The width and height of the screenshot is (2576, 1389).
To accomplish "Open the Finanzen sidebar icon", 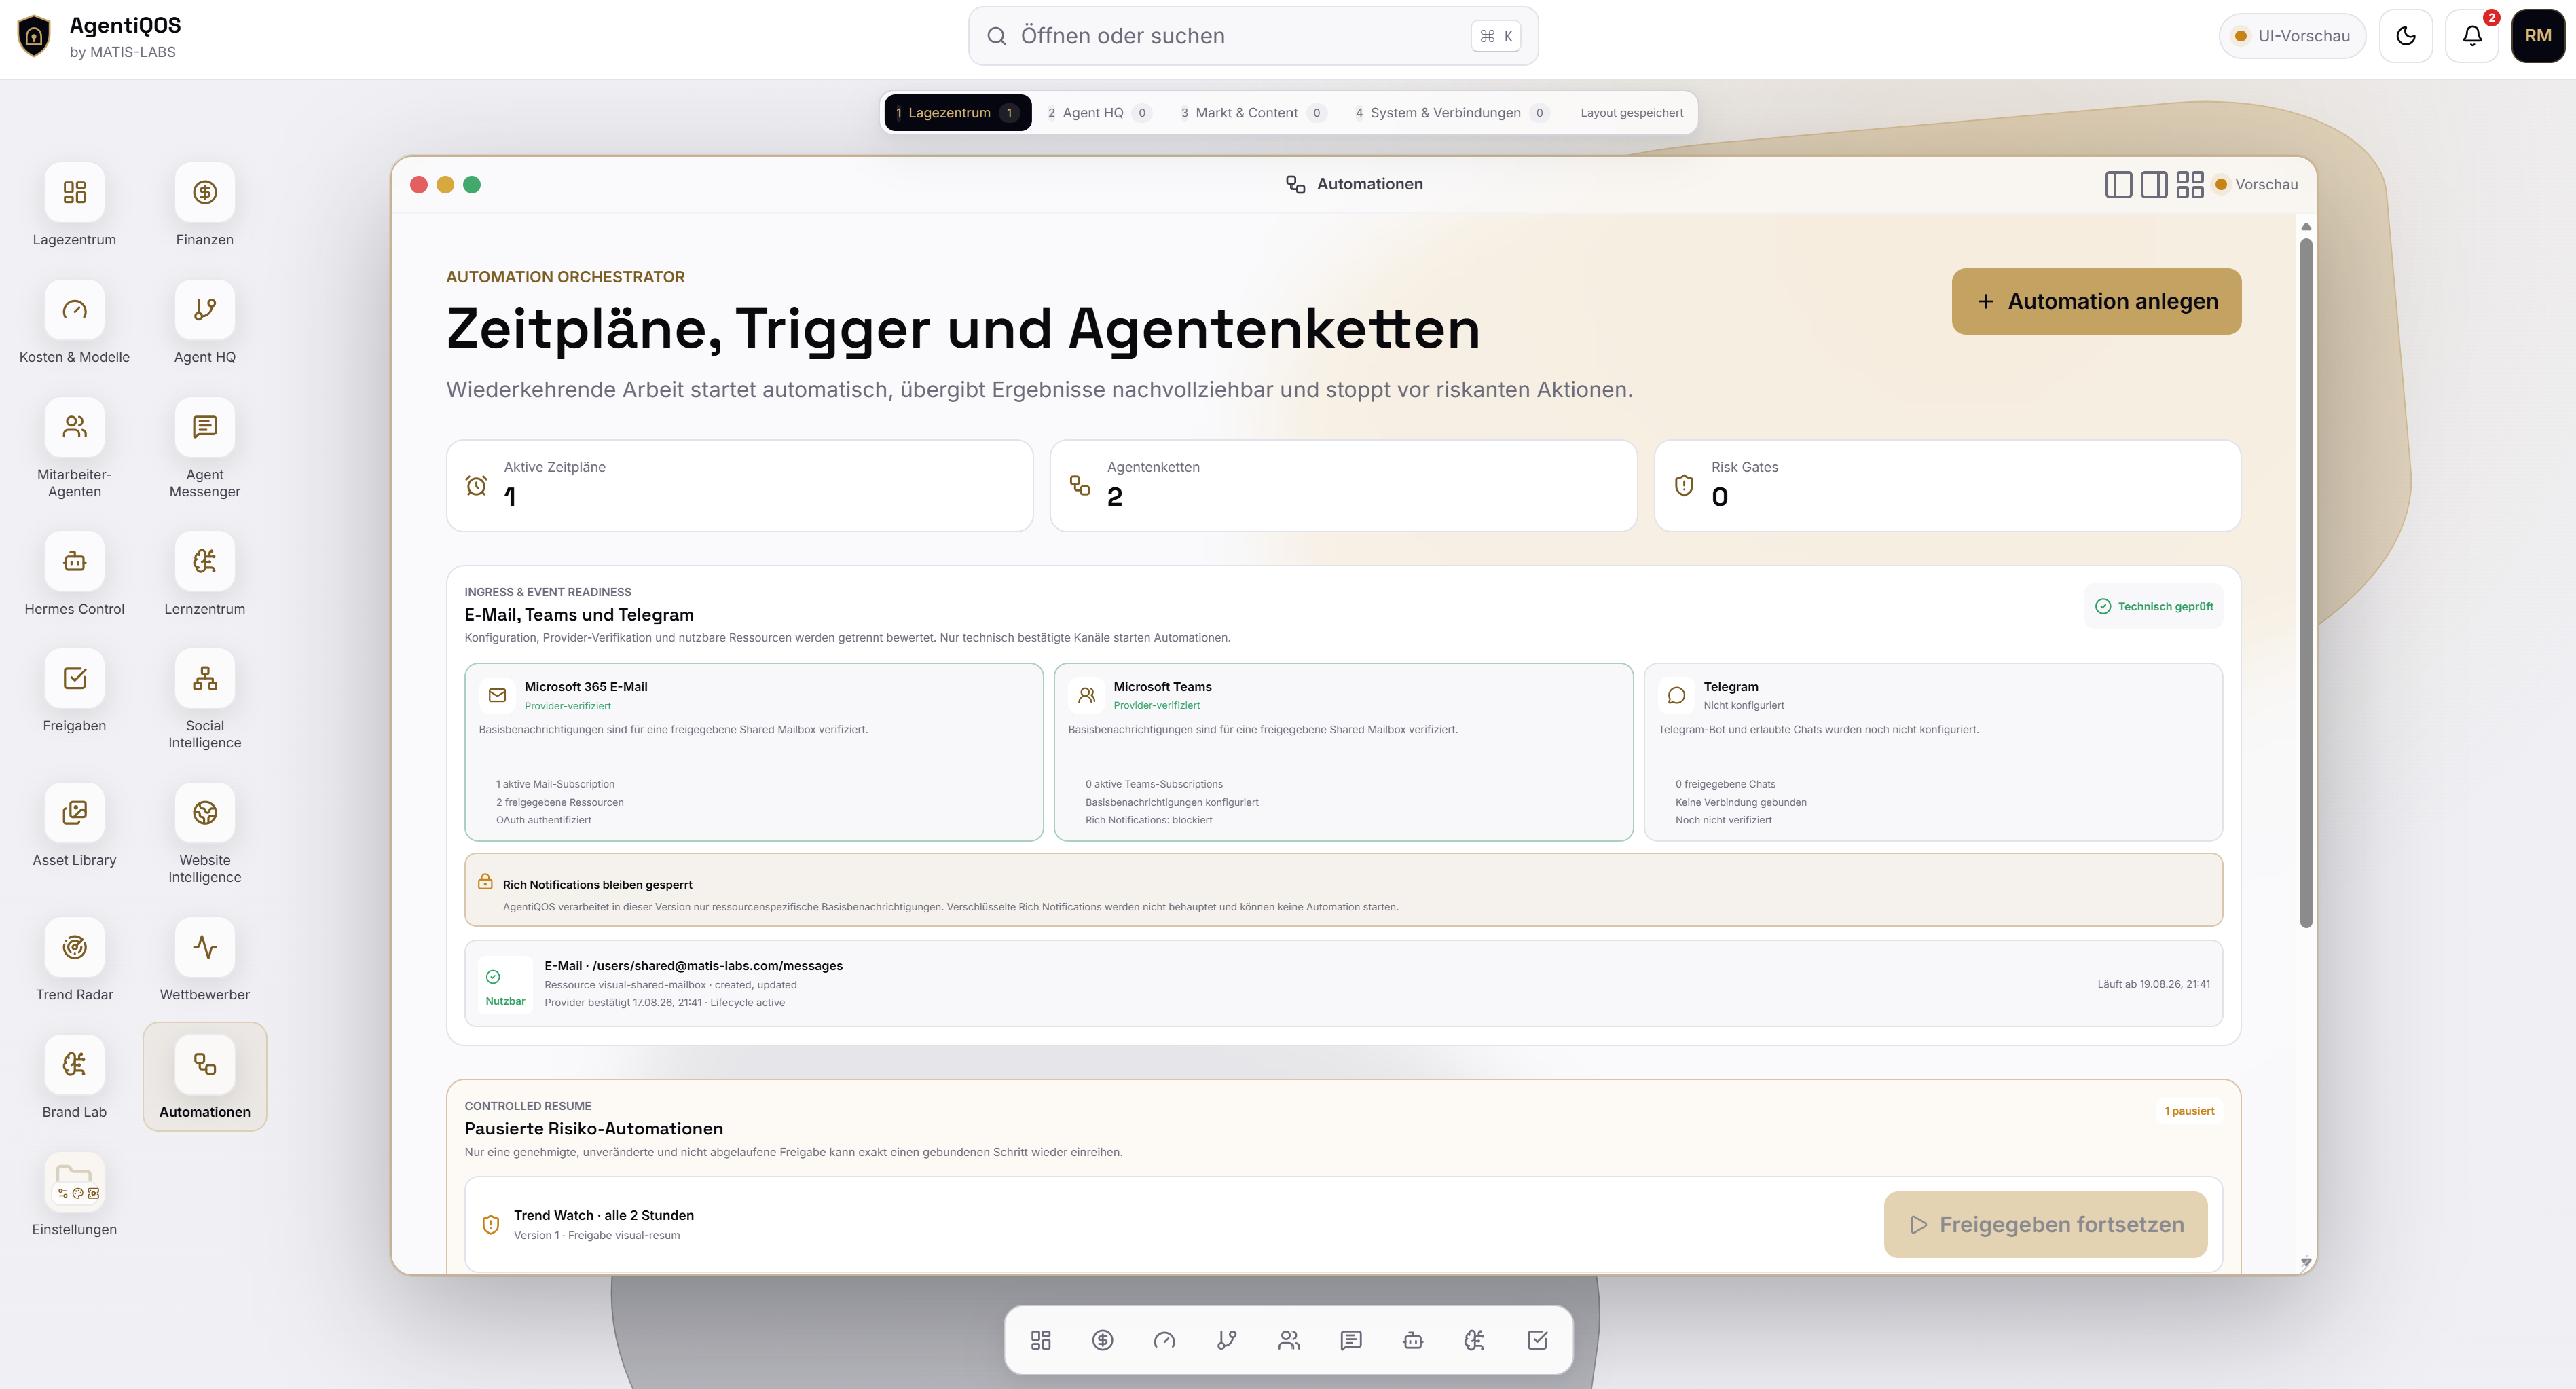I will click(204, 192).
